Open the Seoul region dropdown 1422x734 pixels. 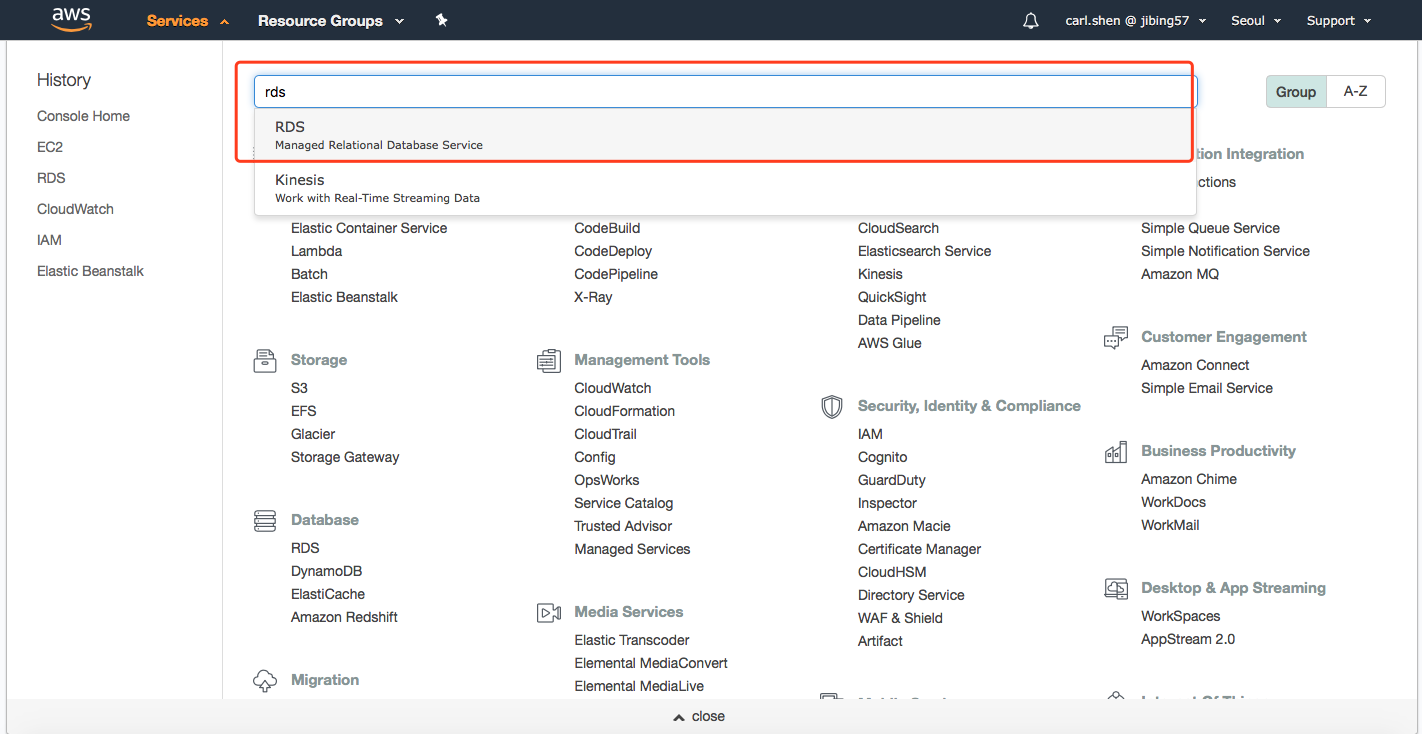tap(1256, 21)
